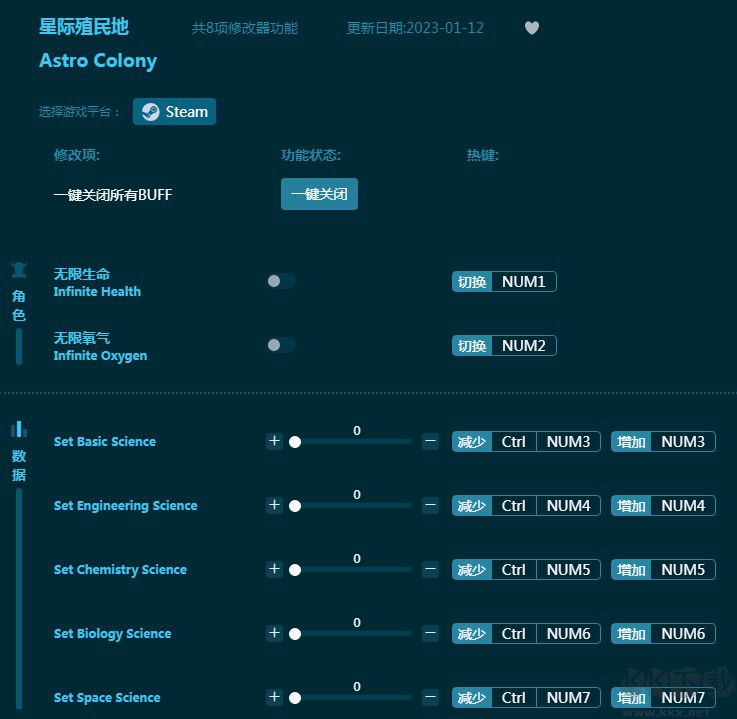Click the 共8项修改器功能 text
Screen dimensions: 737x719
[245, 28]
